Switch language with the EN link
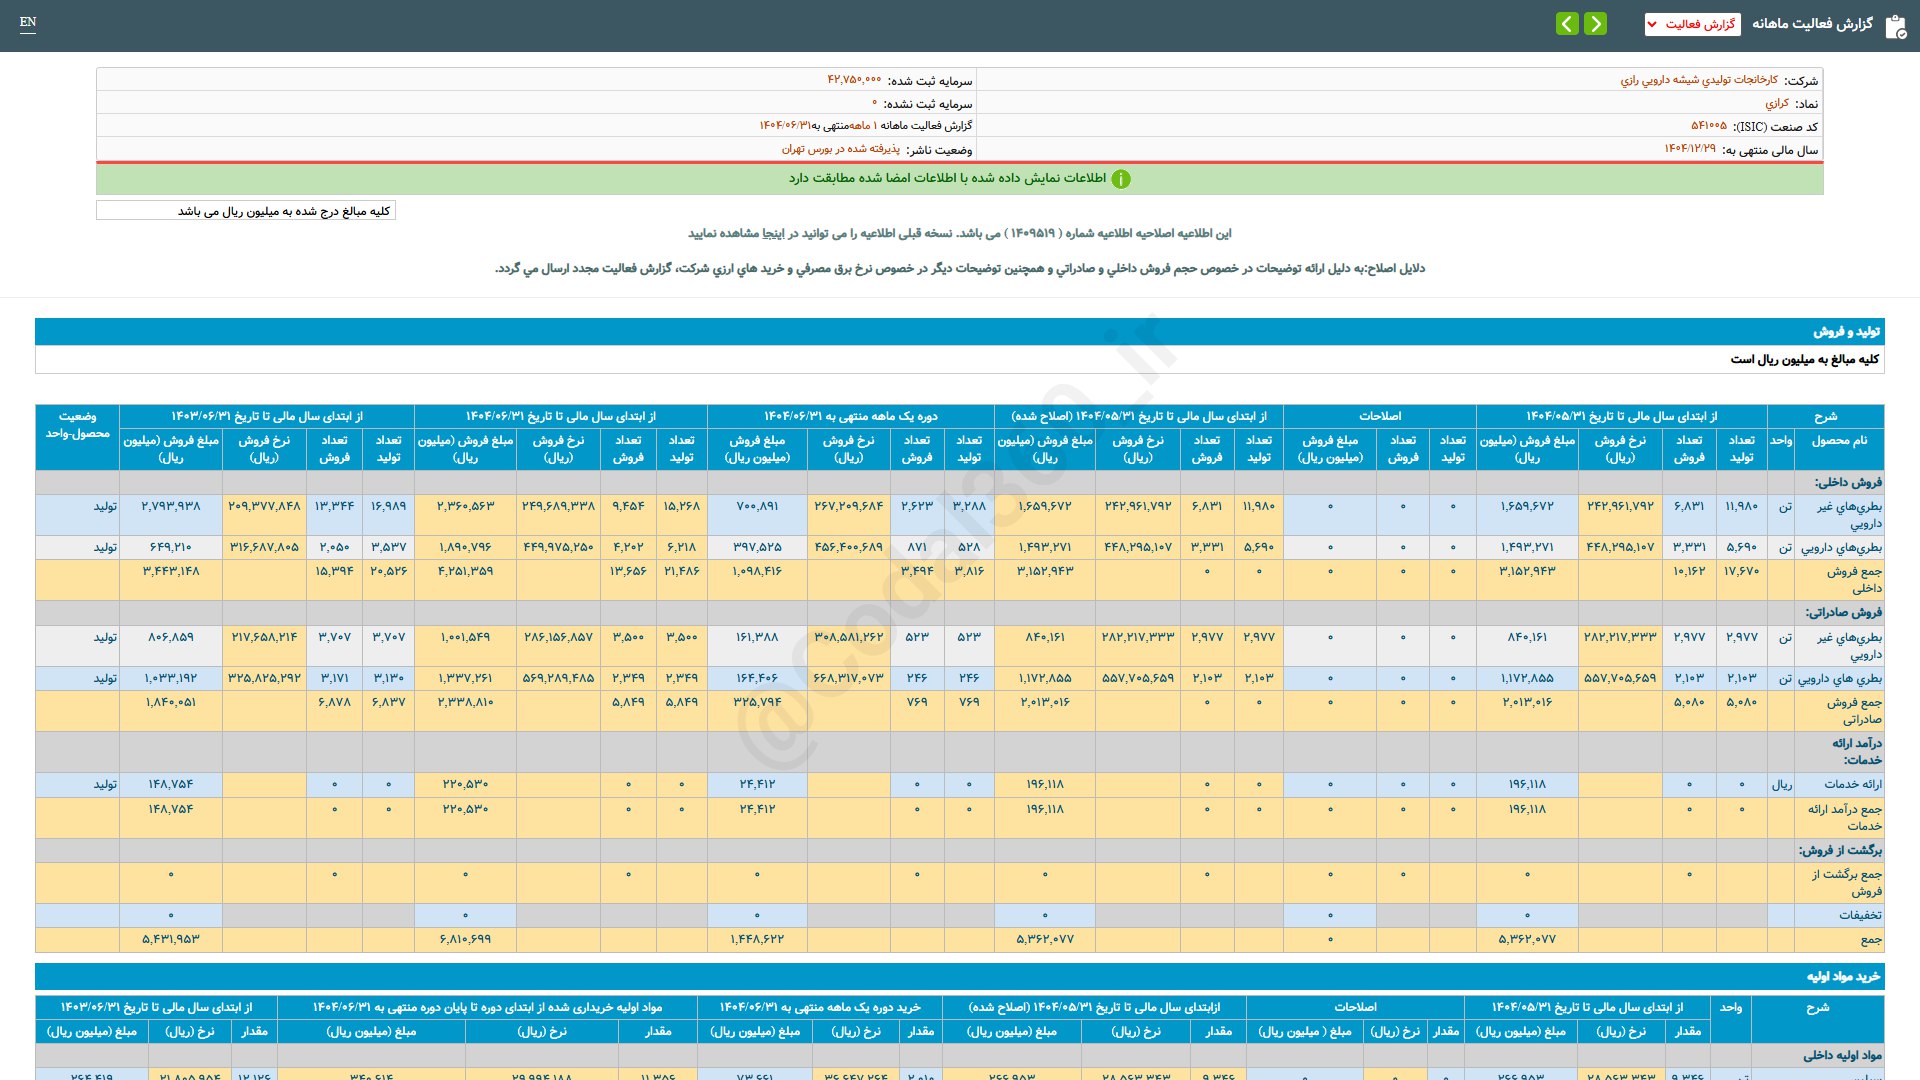 [x=28, y=22]
